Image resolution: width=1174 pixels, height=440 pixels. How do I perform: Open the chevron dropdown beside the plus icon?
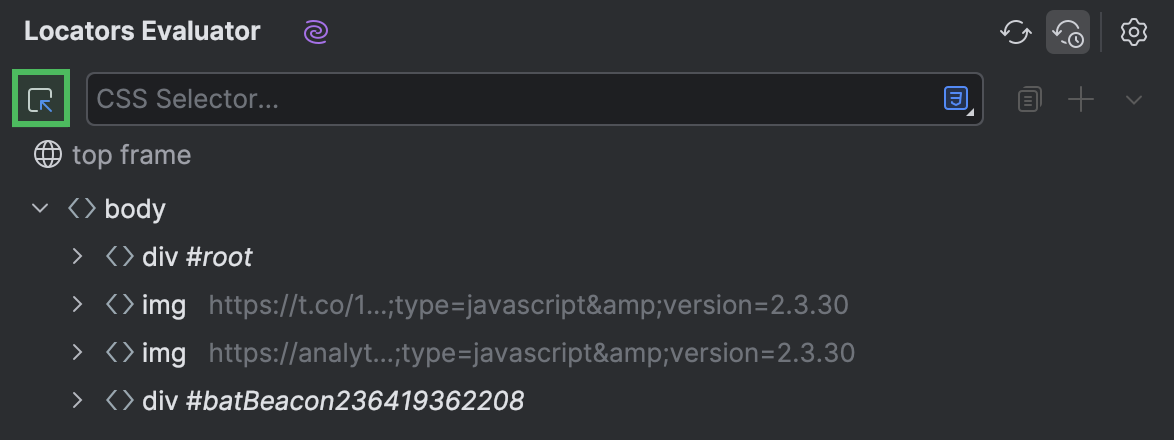point(1134,99)
